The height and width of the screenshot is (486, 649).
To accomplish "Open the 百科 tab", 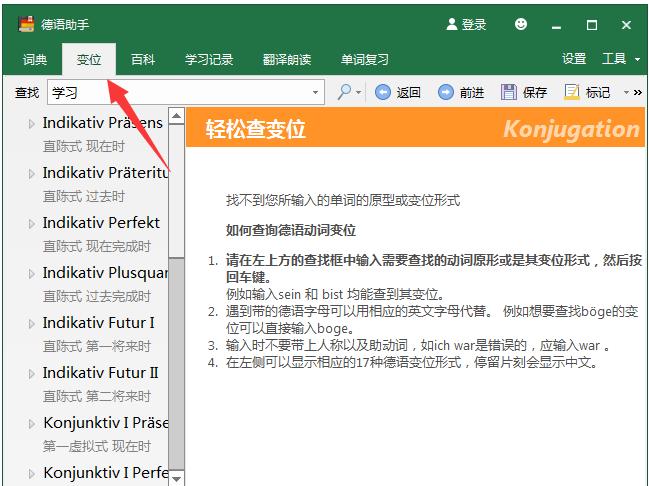I will [143, 60].
